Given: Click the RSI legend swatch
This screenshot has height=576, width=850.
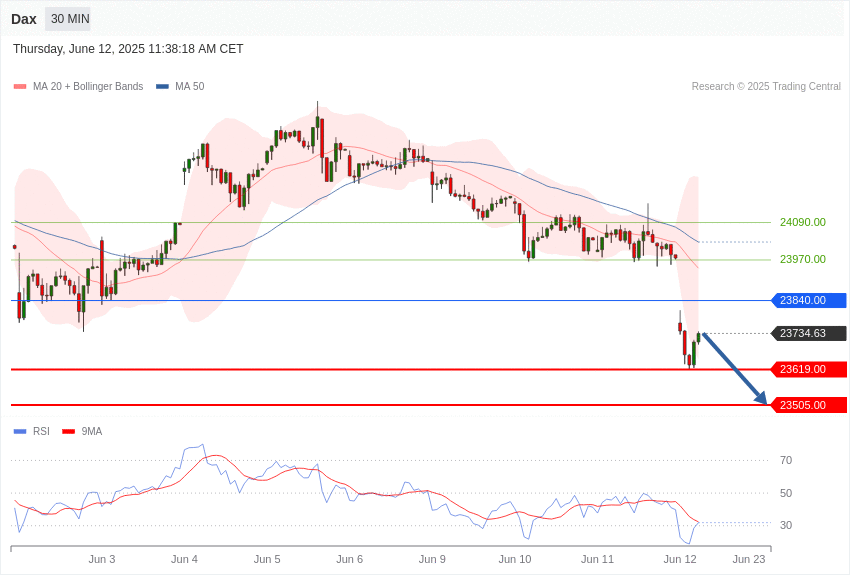Looking at the screenshot, I should point(20,432).
